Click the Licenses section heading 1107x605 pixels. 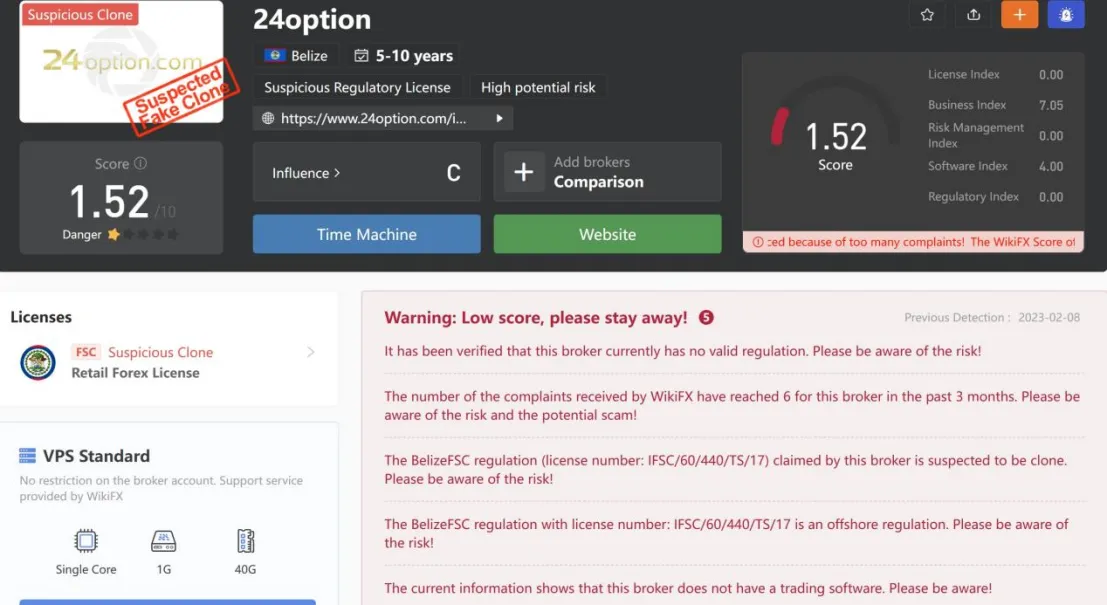point(41,317)
